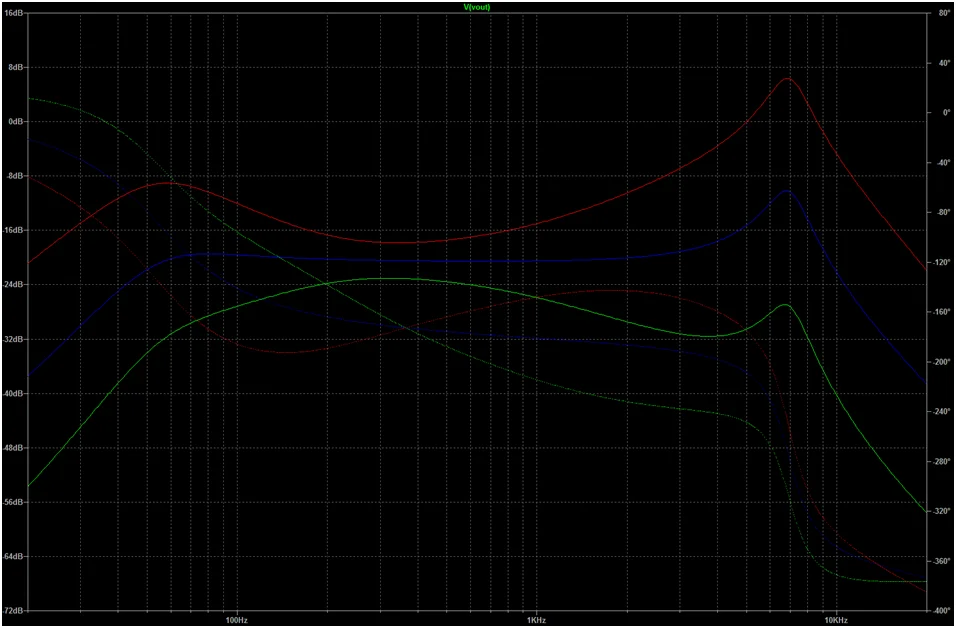Select the -200° phase axis label
Screen dimensions: 956x628
coord(941,362)
